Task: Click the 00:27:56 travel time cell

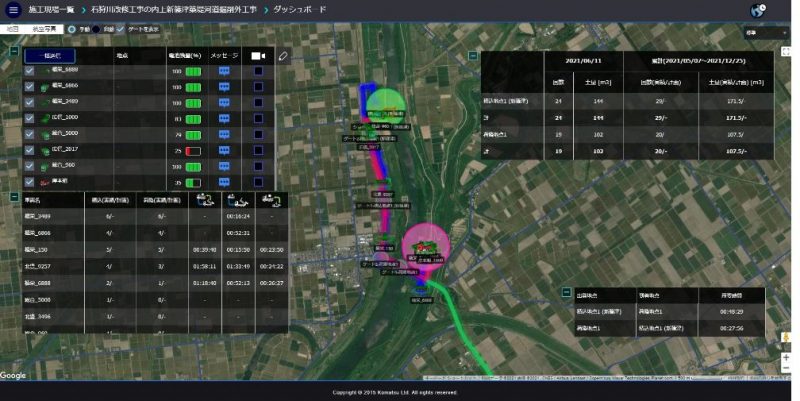Action: (731, 329)
